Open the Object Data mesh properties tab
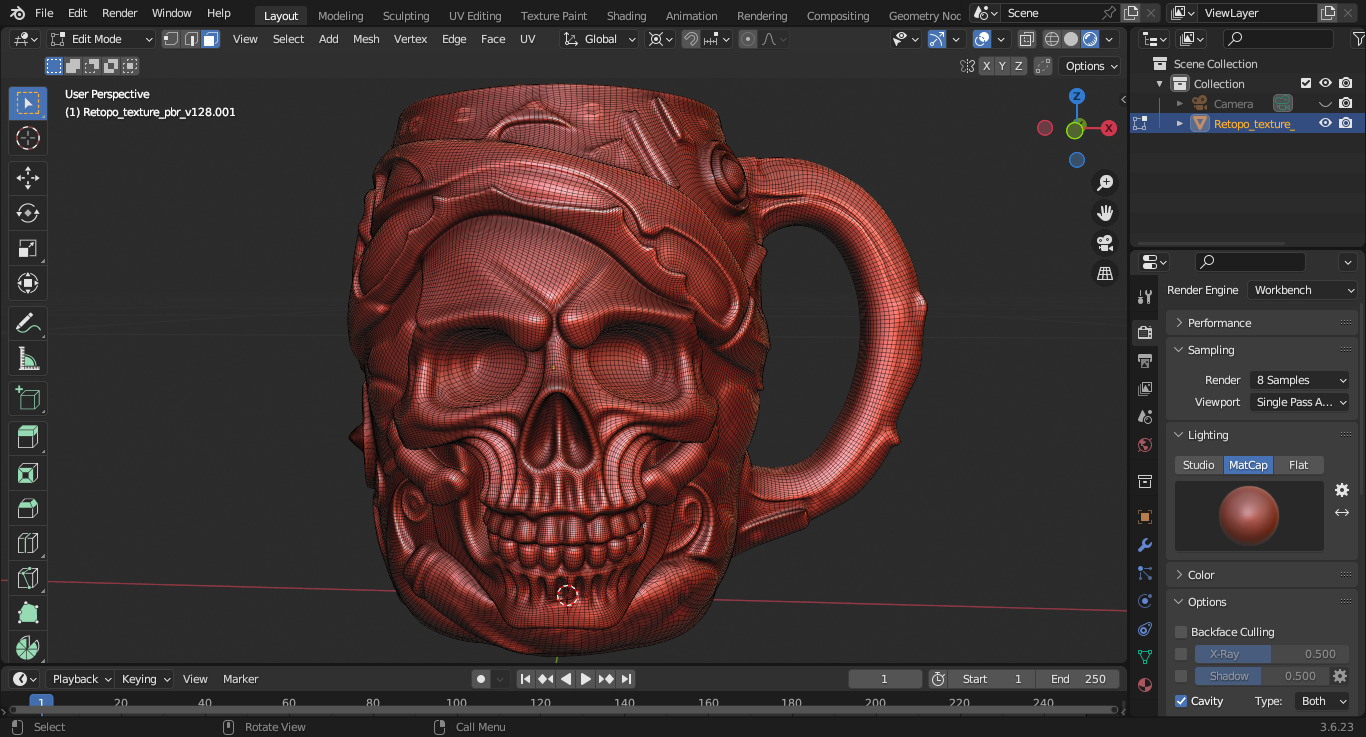 1145,657
